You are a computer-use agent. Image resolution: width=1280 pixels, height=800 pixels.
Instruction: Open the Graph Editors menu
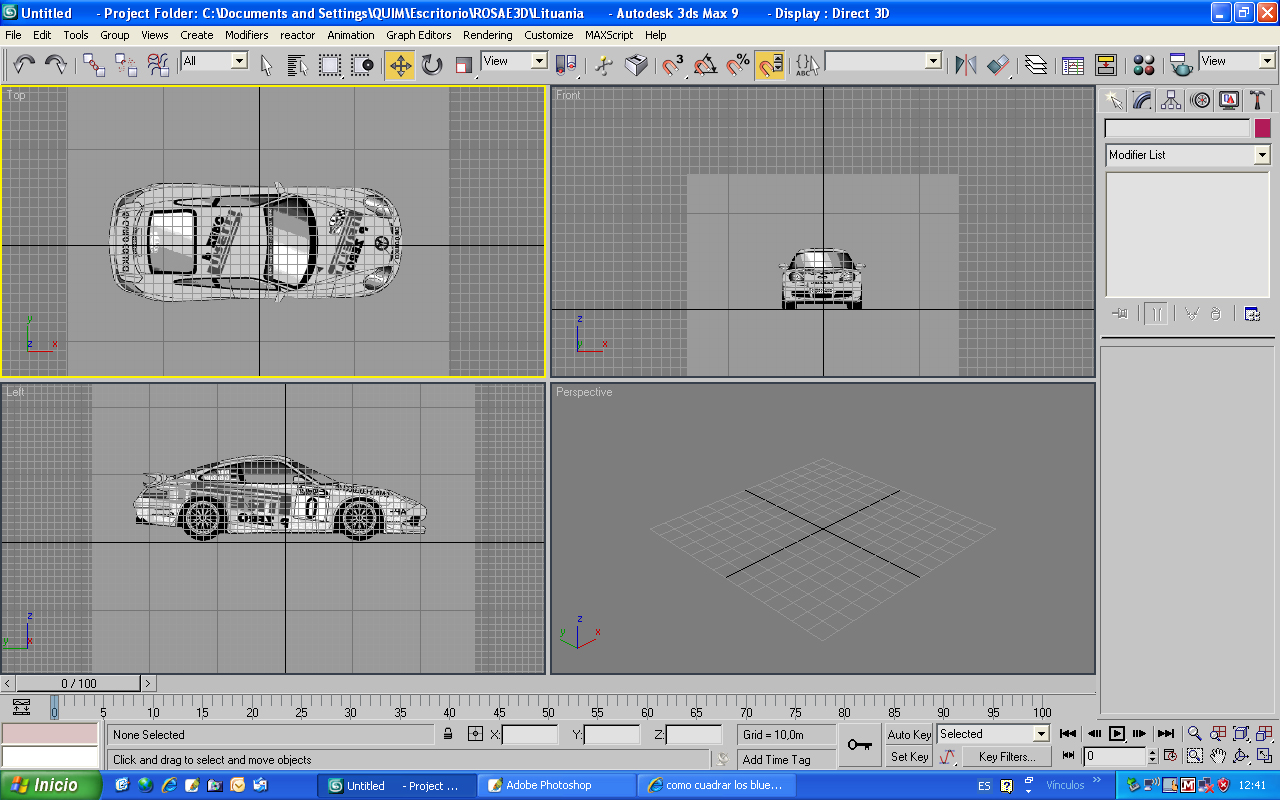[x=419, y=35]
